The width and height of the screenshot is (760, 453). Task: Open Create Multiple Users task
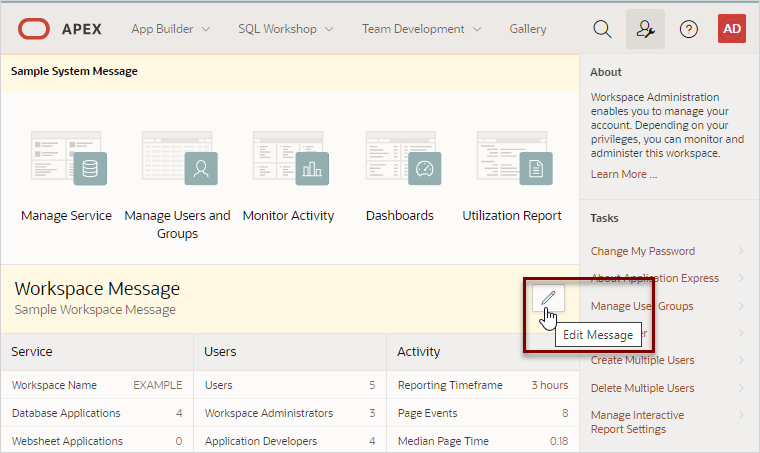(x=642, y=360)
